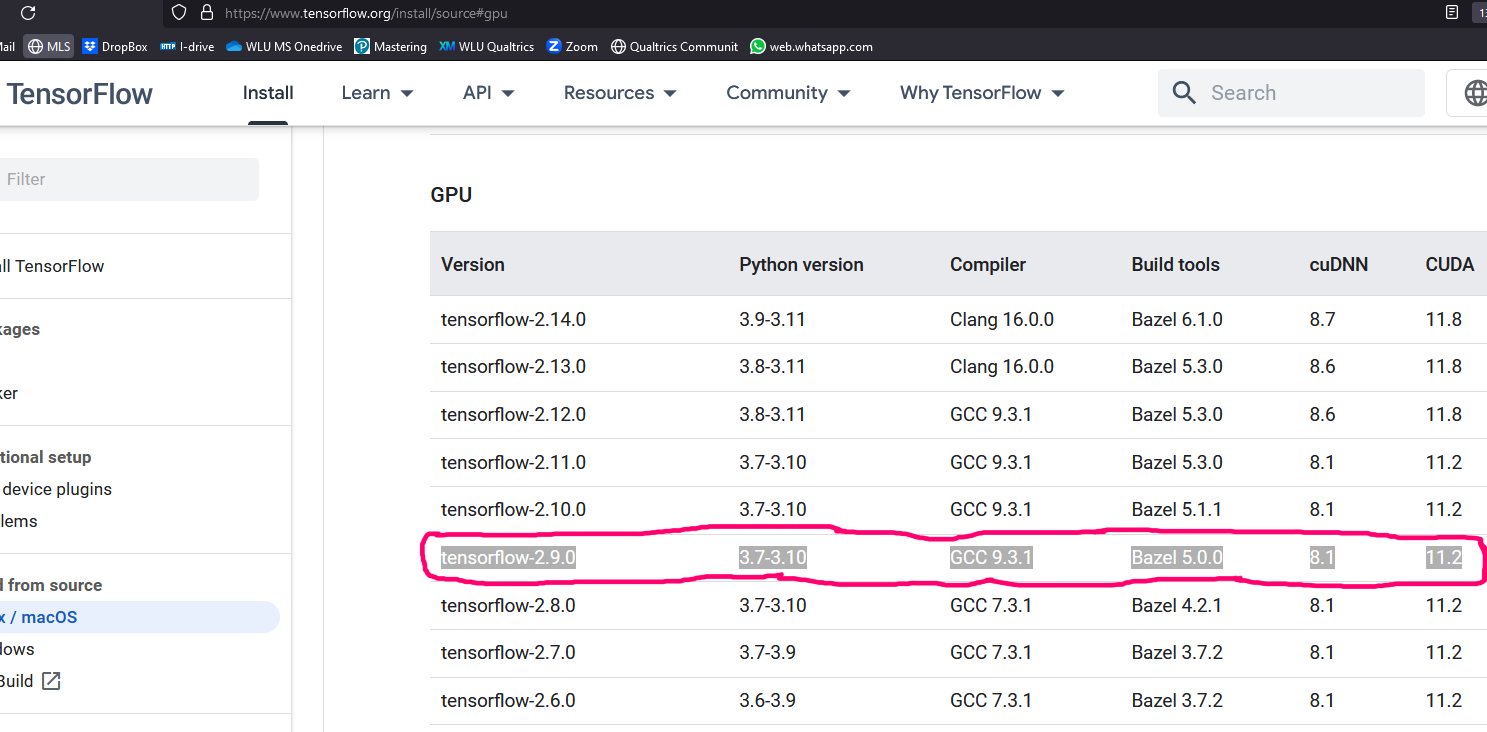The image size is (1487, 732).
Task: Click the Bazel 5.1.1 cell
Action: (x=1177, y=509)
